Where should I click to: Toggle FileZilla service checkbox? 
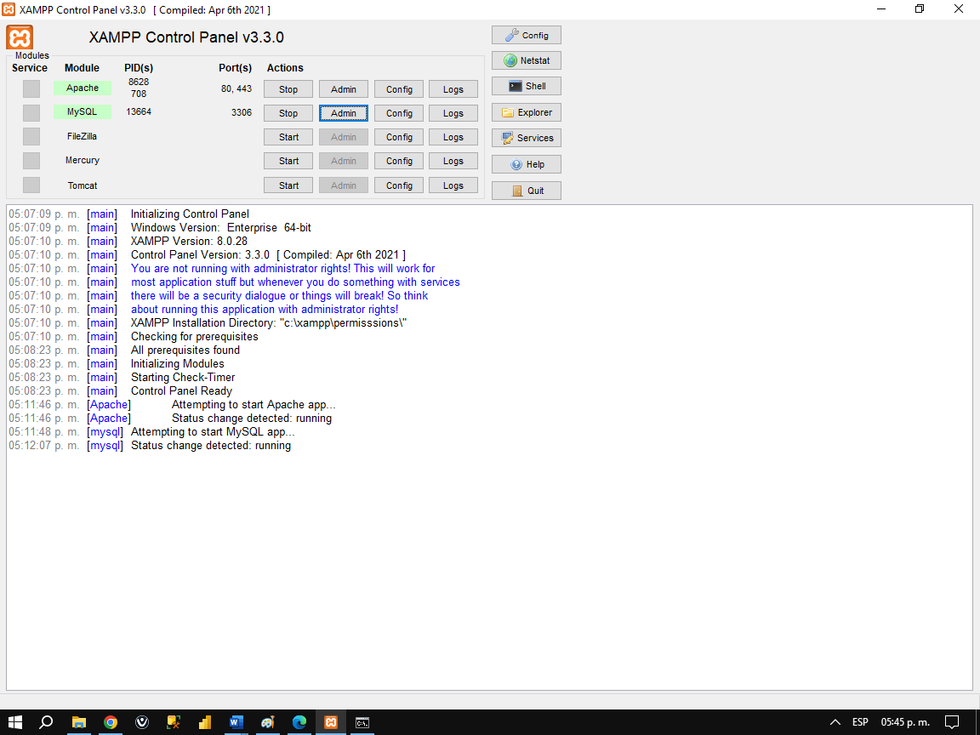[x=31, y=137]
